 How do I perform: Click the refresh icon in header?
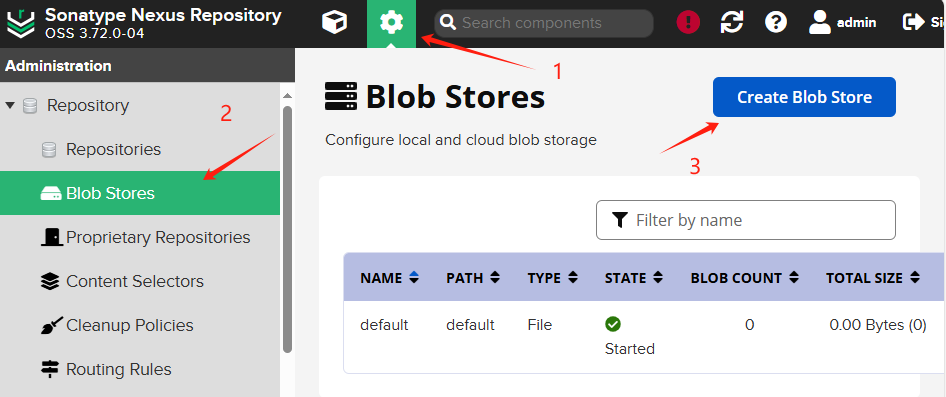click(x=732, y=23)
